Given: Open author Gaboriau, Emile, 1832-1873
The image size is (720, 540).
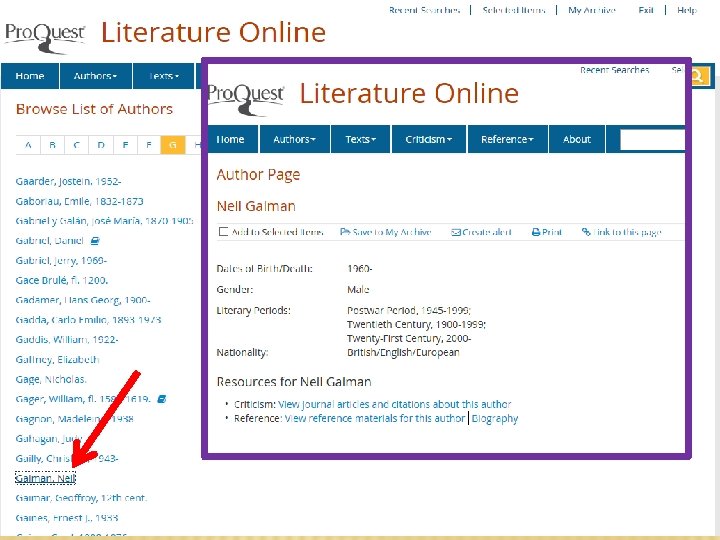Looking at the screenshot, I should 79,201.
